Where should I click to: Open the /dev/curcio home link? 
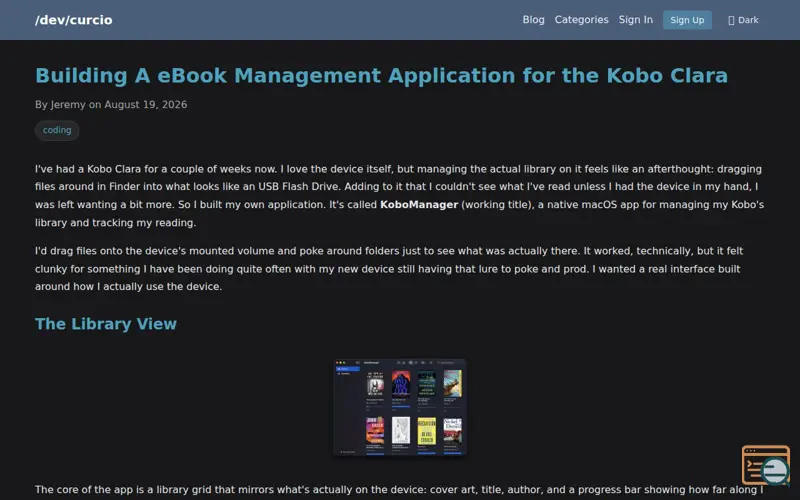pos(73,20)
